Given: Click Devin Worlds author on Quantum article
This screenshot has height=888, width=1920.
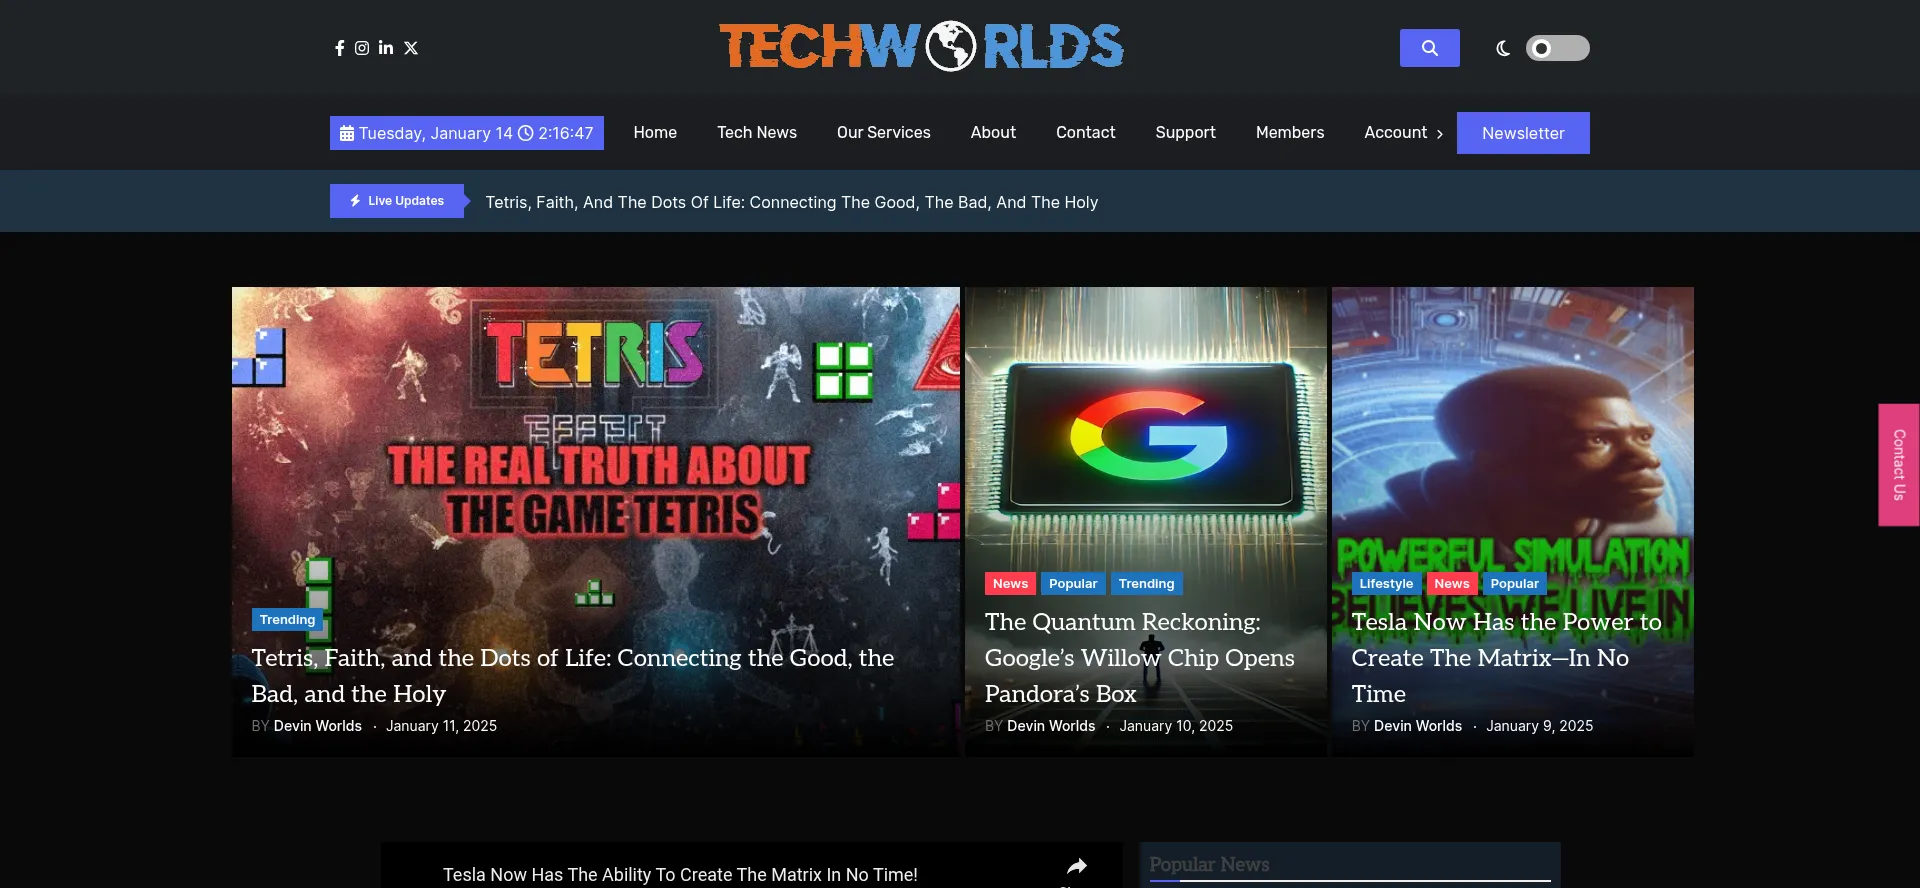Looking at the screenshot, I should coord(1051,726).
